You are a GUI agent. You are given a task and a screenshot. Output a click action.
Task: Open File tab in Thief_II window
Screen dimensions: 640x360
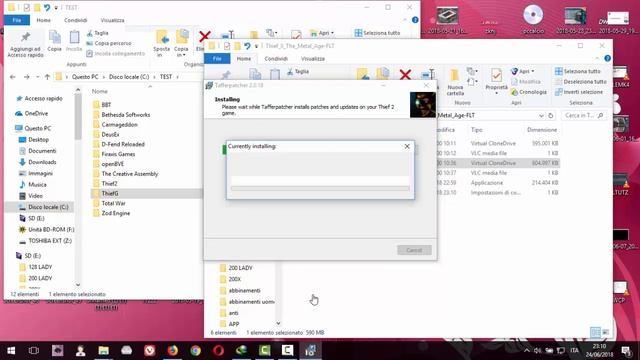pos(217,59)
